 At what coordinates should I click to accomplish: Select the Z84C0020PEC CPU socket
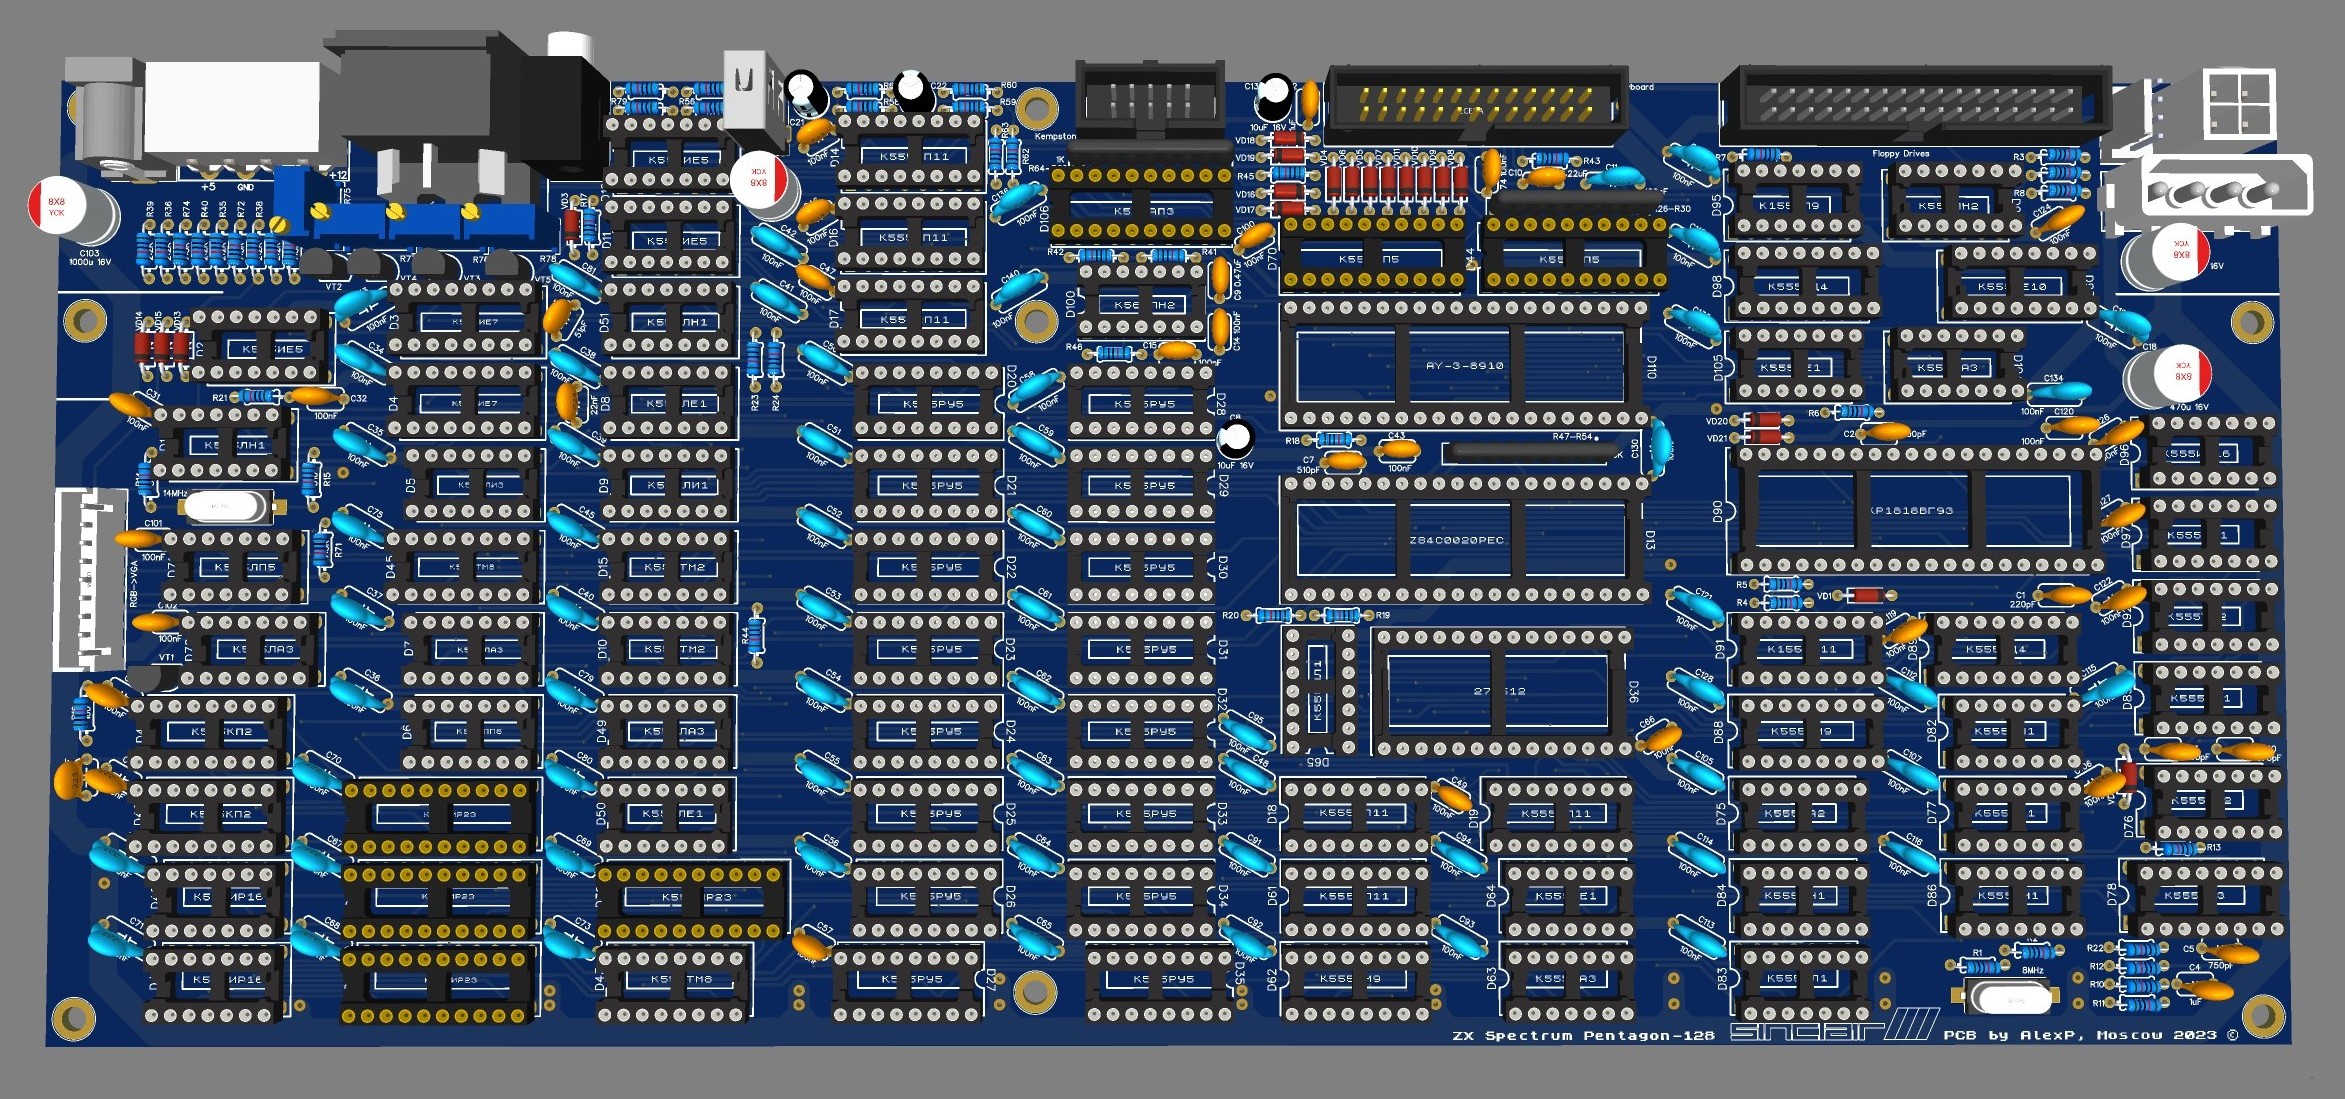click(x=1464, y=539)
